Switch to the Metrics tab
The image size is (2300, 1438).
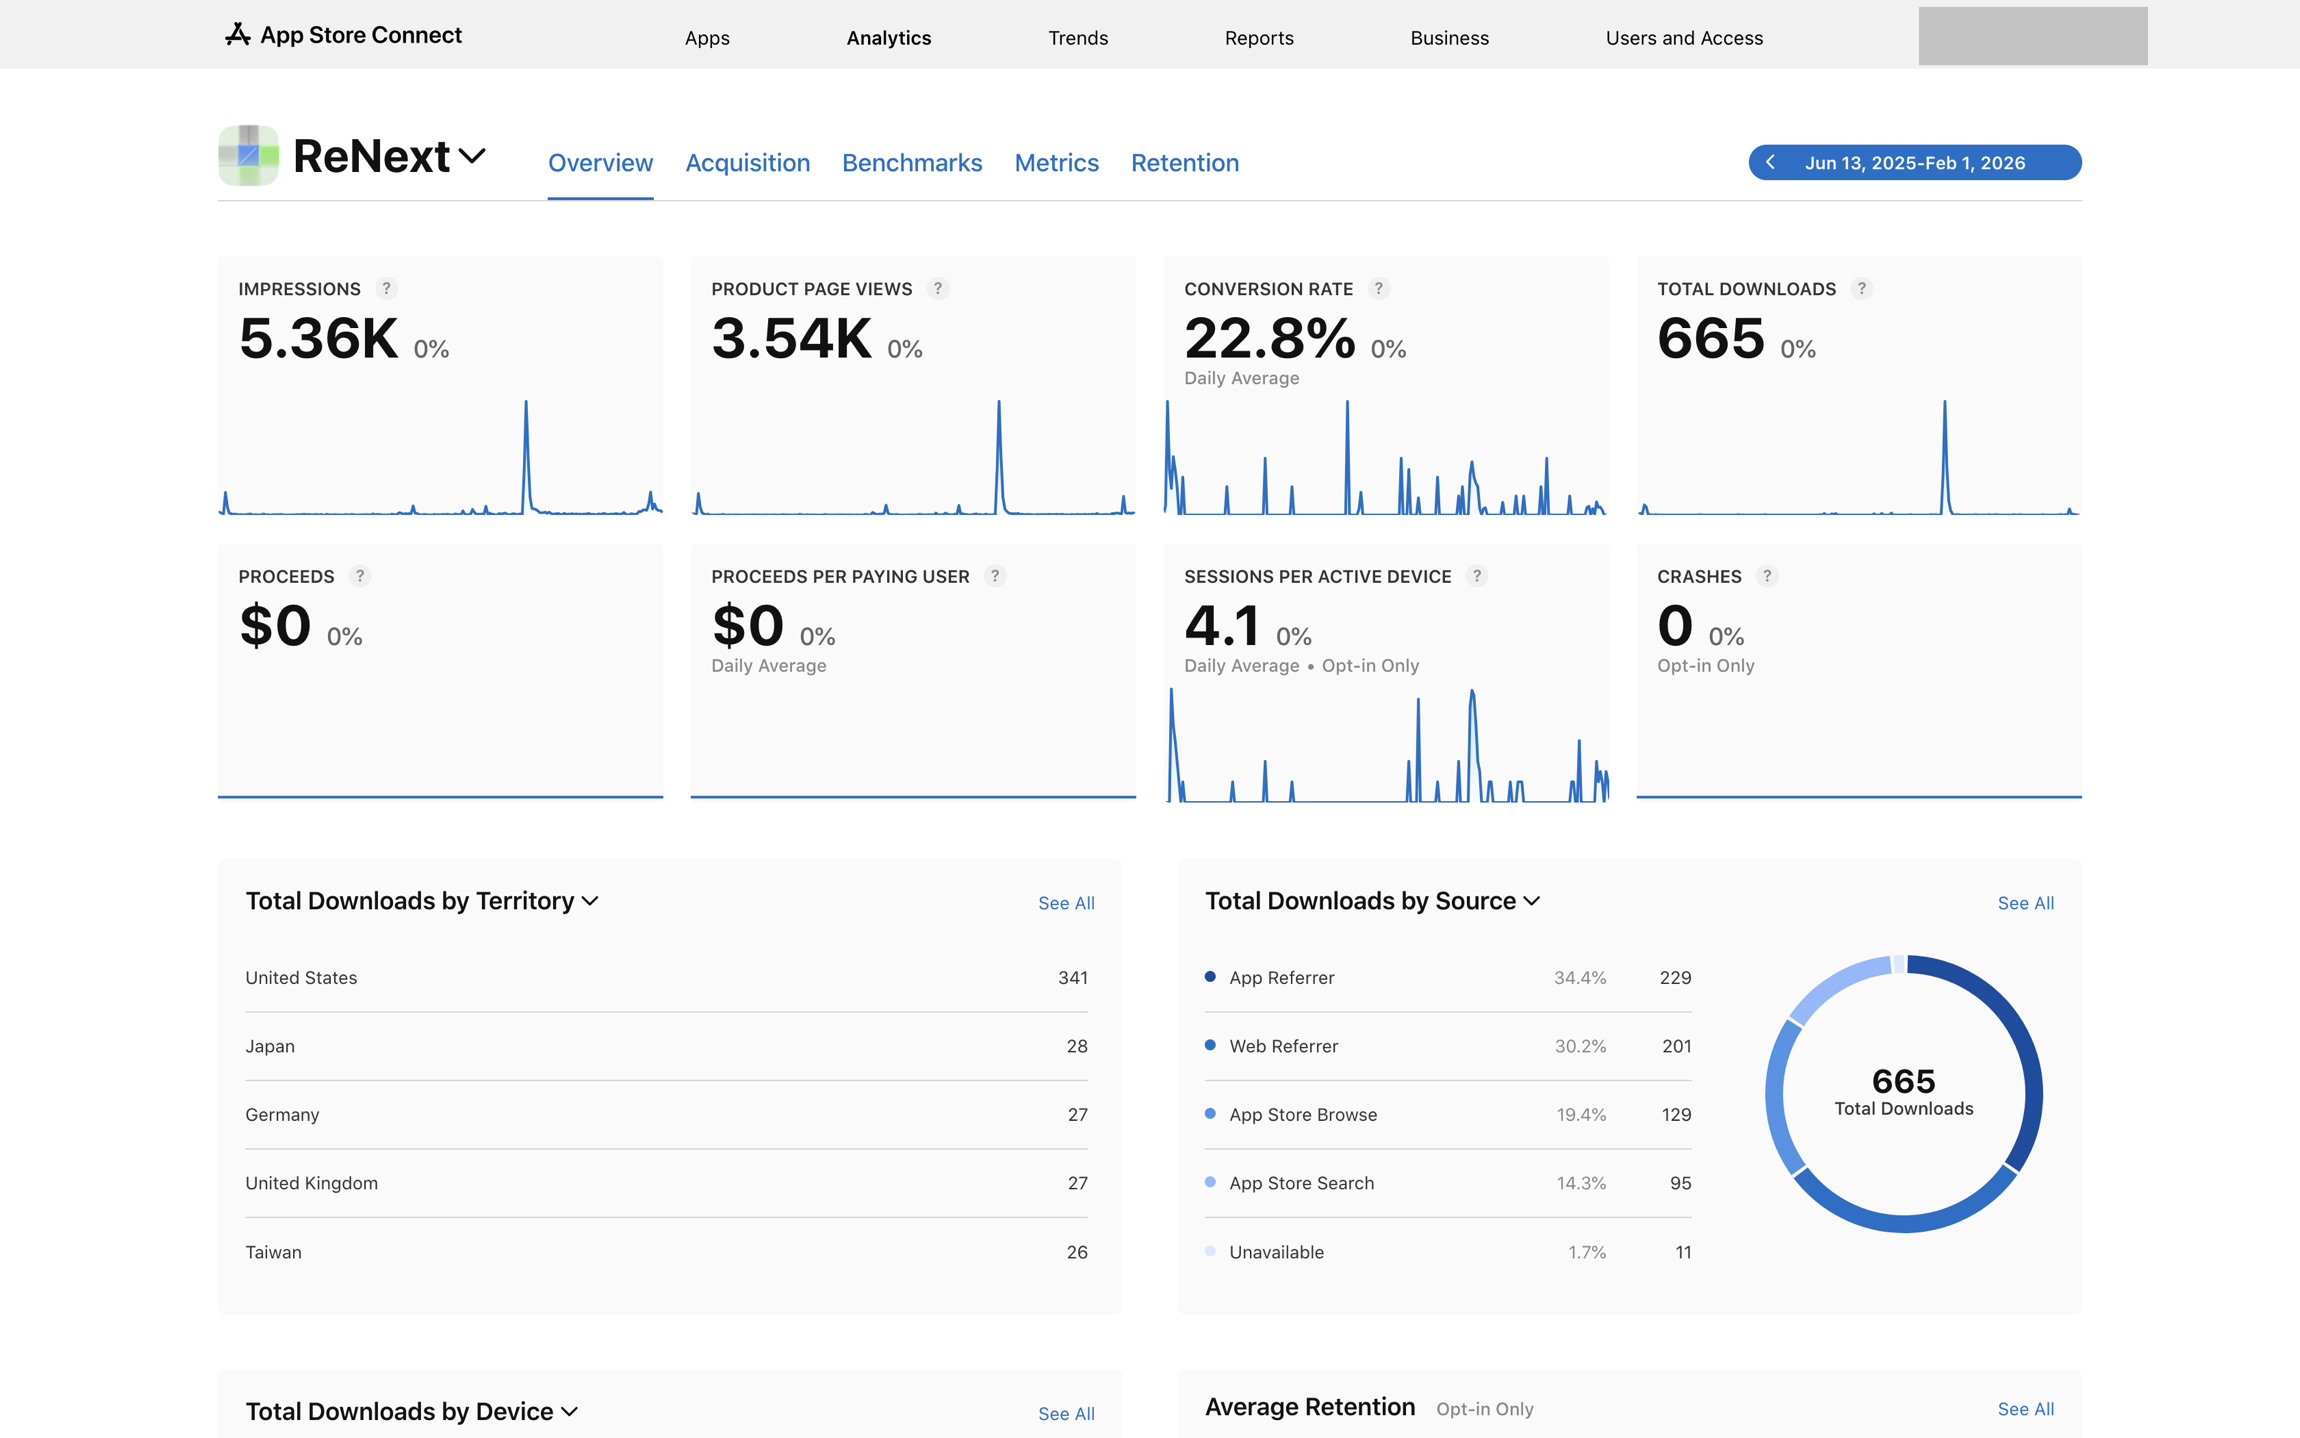(x=1057, y=163)
